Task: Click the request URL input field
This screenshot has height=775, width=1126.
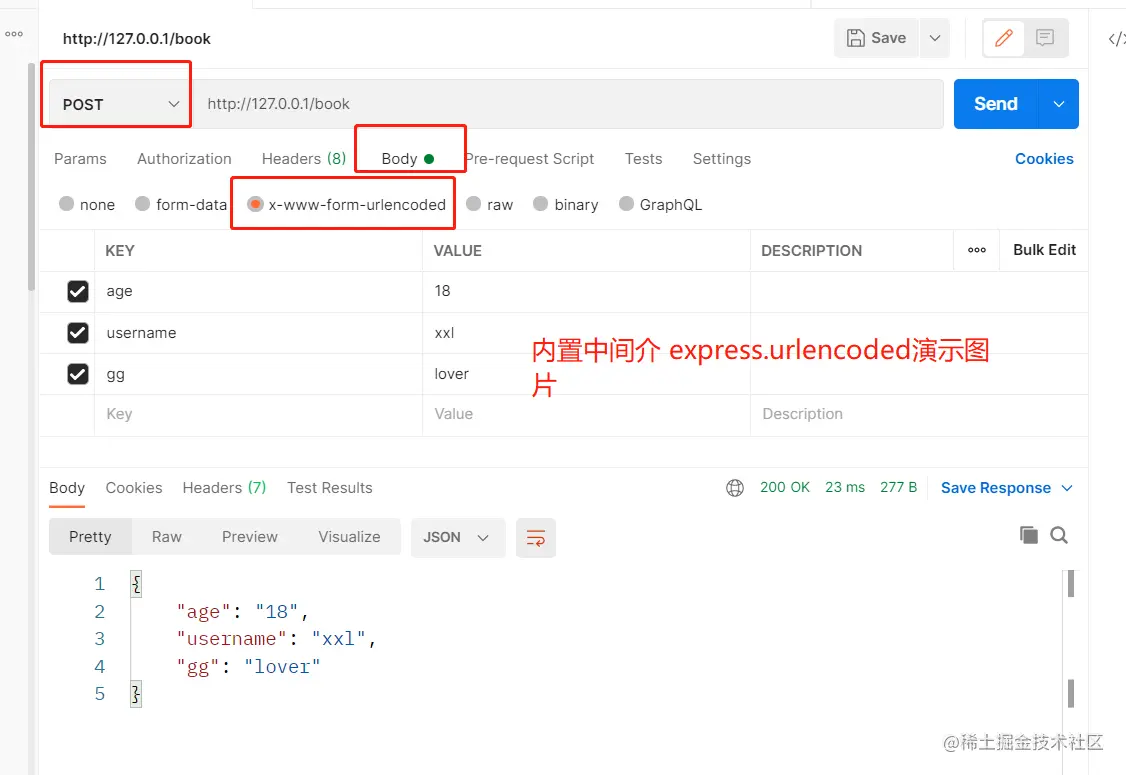Action: (x=569, y=104)
